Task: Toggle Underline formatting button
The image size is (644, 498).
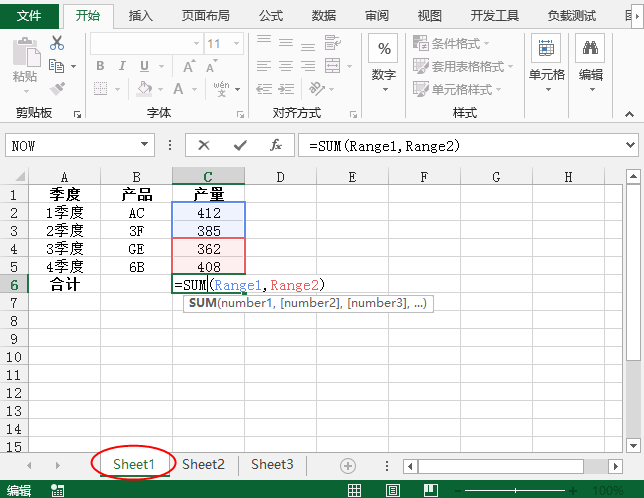Action: 144,66
